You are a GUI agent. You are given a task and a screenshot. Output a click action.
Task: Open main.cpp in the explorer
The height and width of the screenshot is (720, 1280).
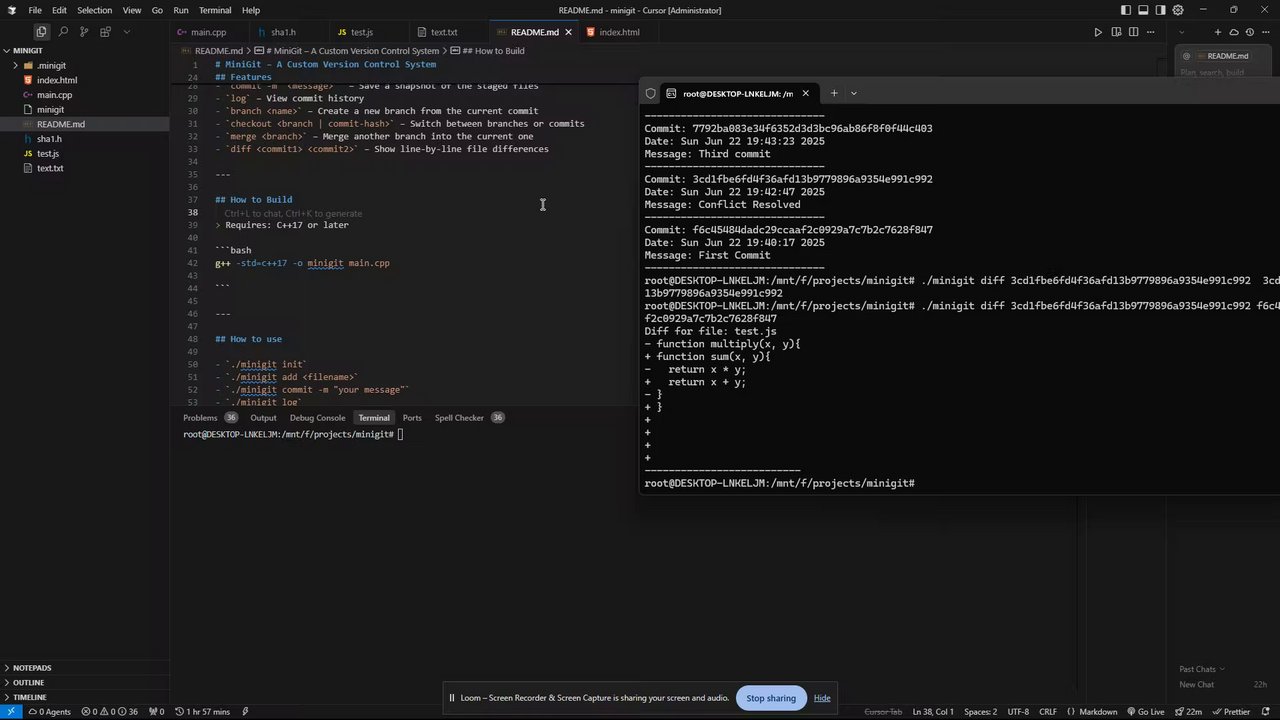[x=85, y=95]
